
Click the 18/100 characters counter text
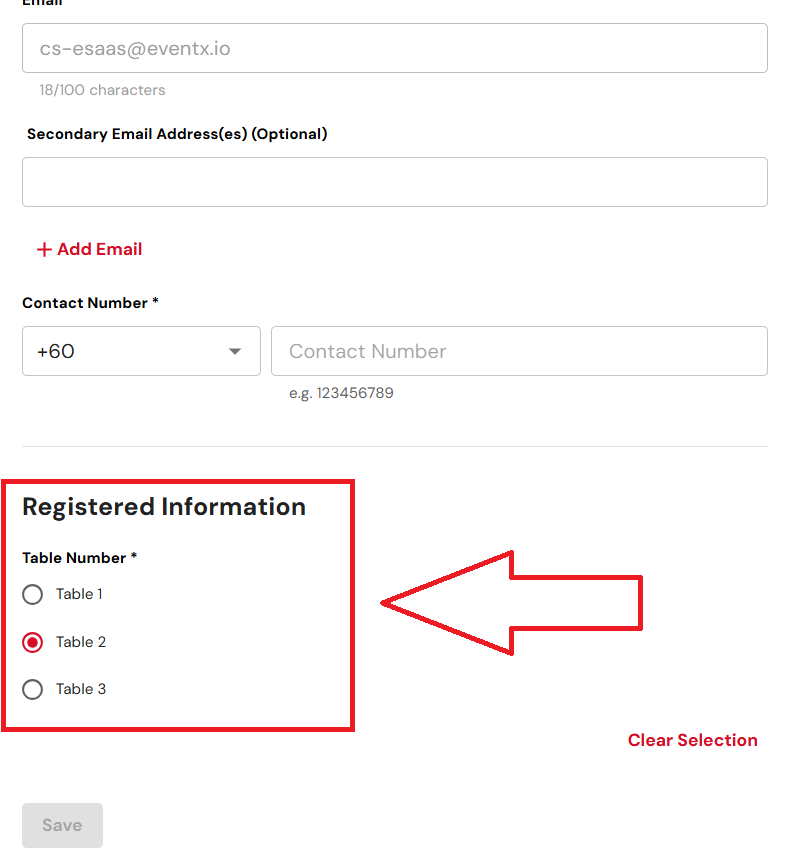(102, 90)
